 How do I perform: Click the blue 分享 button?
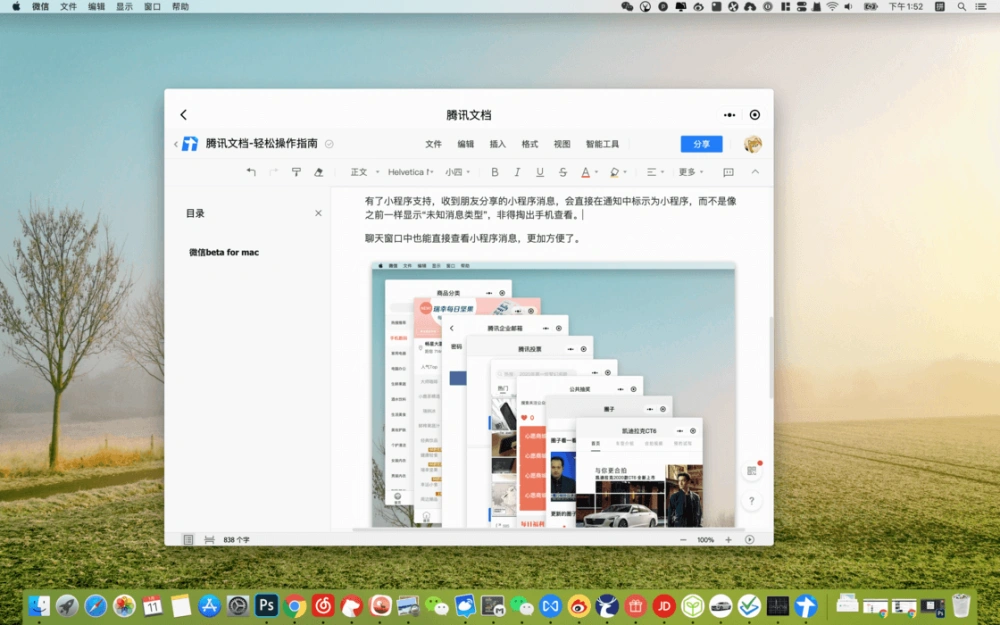tap(702, 144)
